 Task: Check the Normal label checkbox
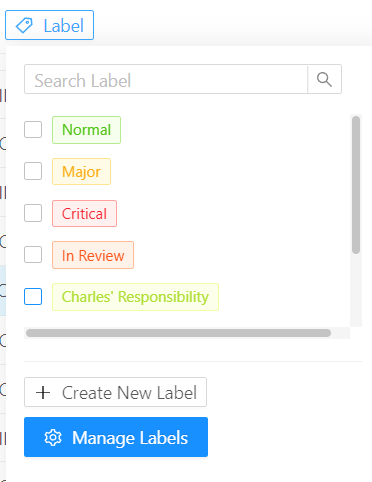point(33,129)
